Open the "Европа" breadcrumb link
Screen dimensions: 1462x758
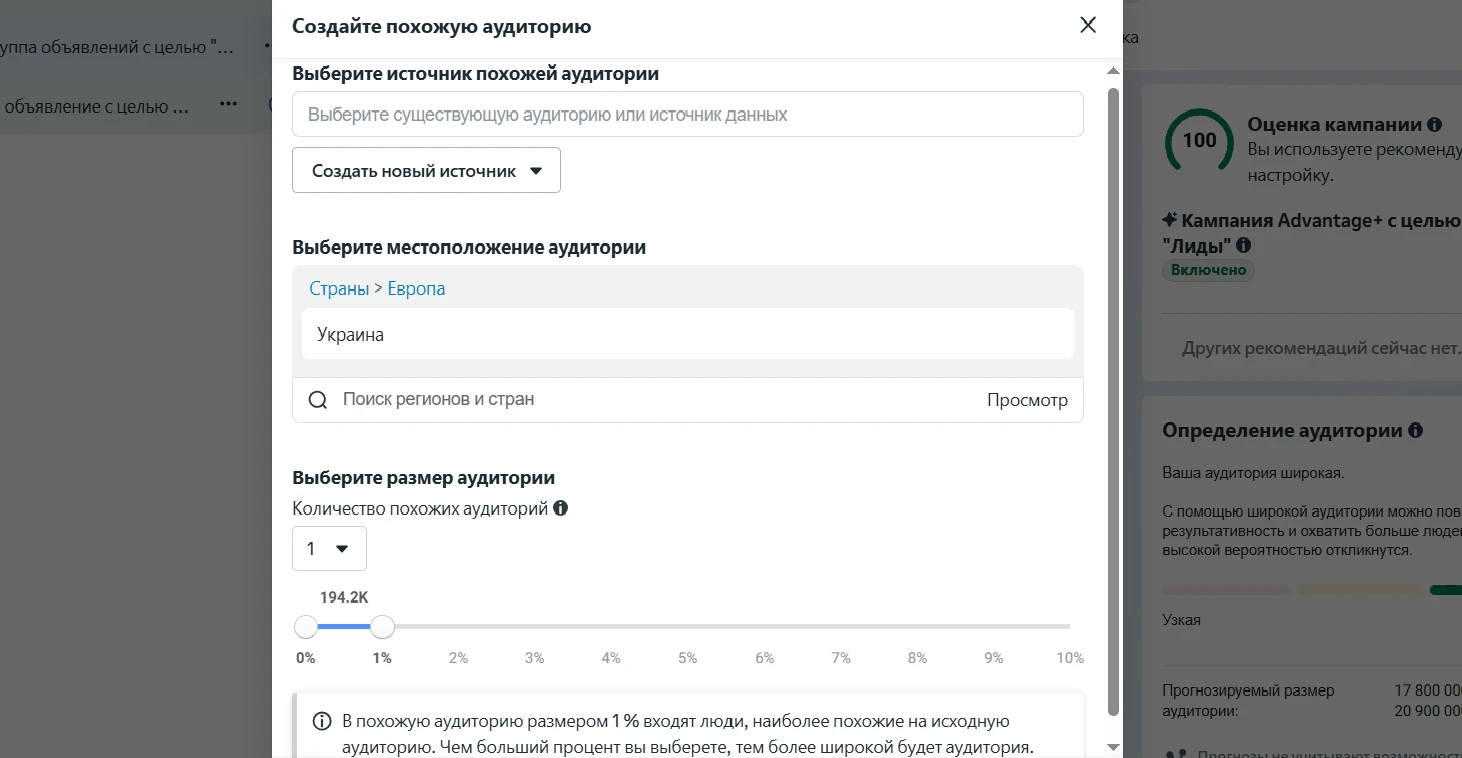coord(414,288)
